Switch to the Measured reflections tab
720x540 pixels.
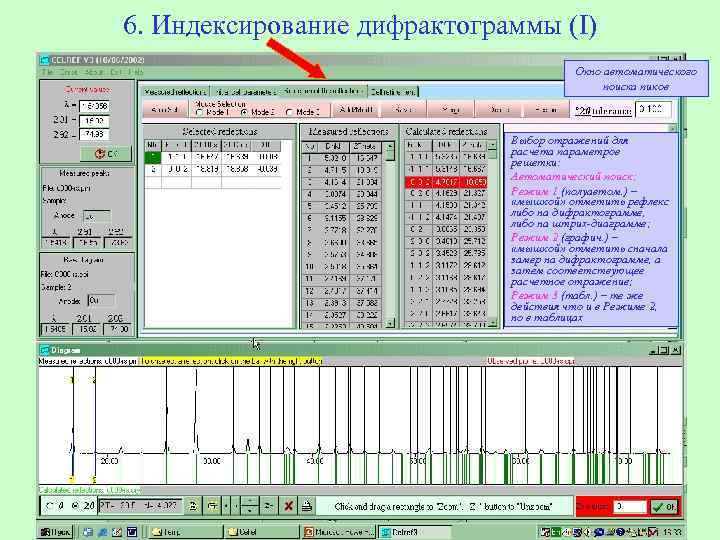coord(175,92)
